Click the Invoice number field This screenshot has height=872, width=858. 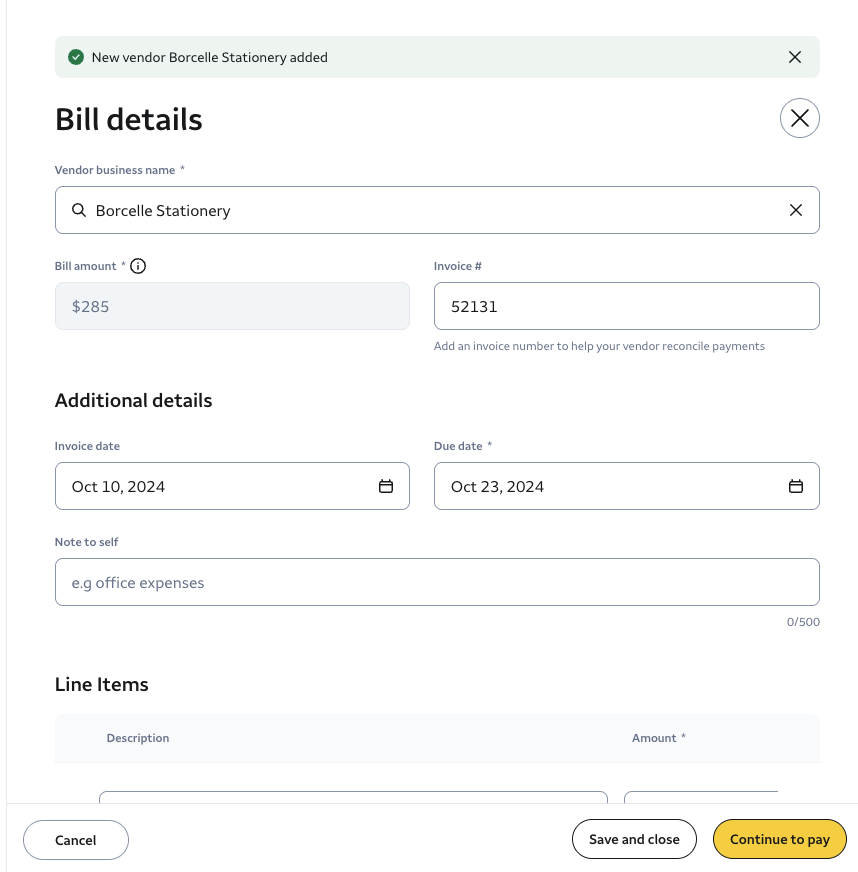626,306
